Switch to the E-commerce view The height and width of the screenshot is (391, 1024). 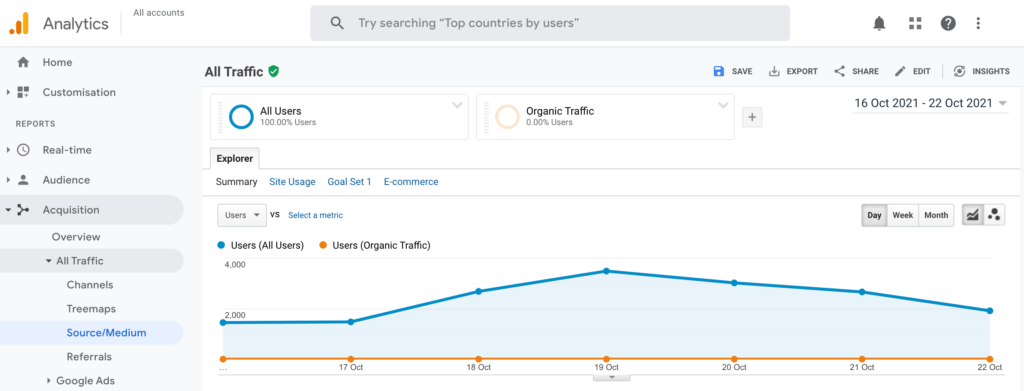coord(411,182)
